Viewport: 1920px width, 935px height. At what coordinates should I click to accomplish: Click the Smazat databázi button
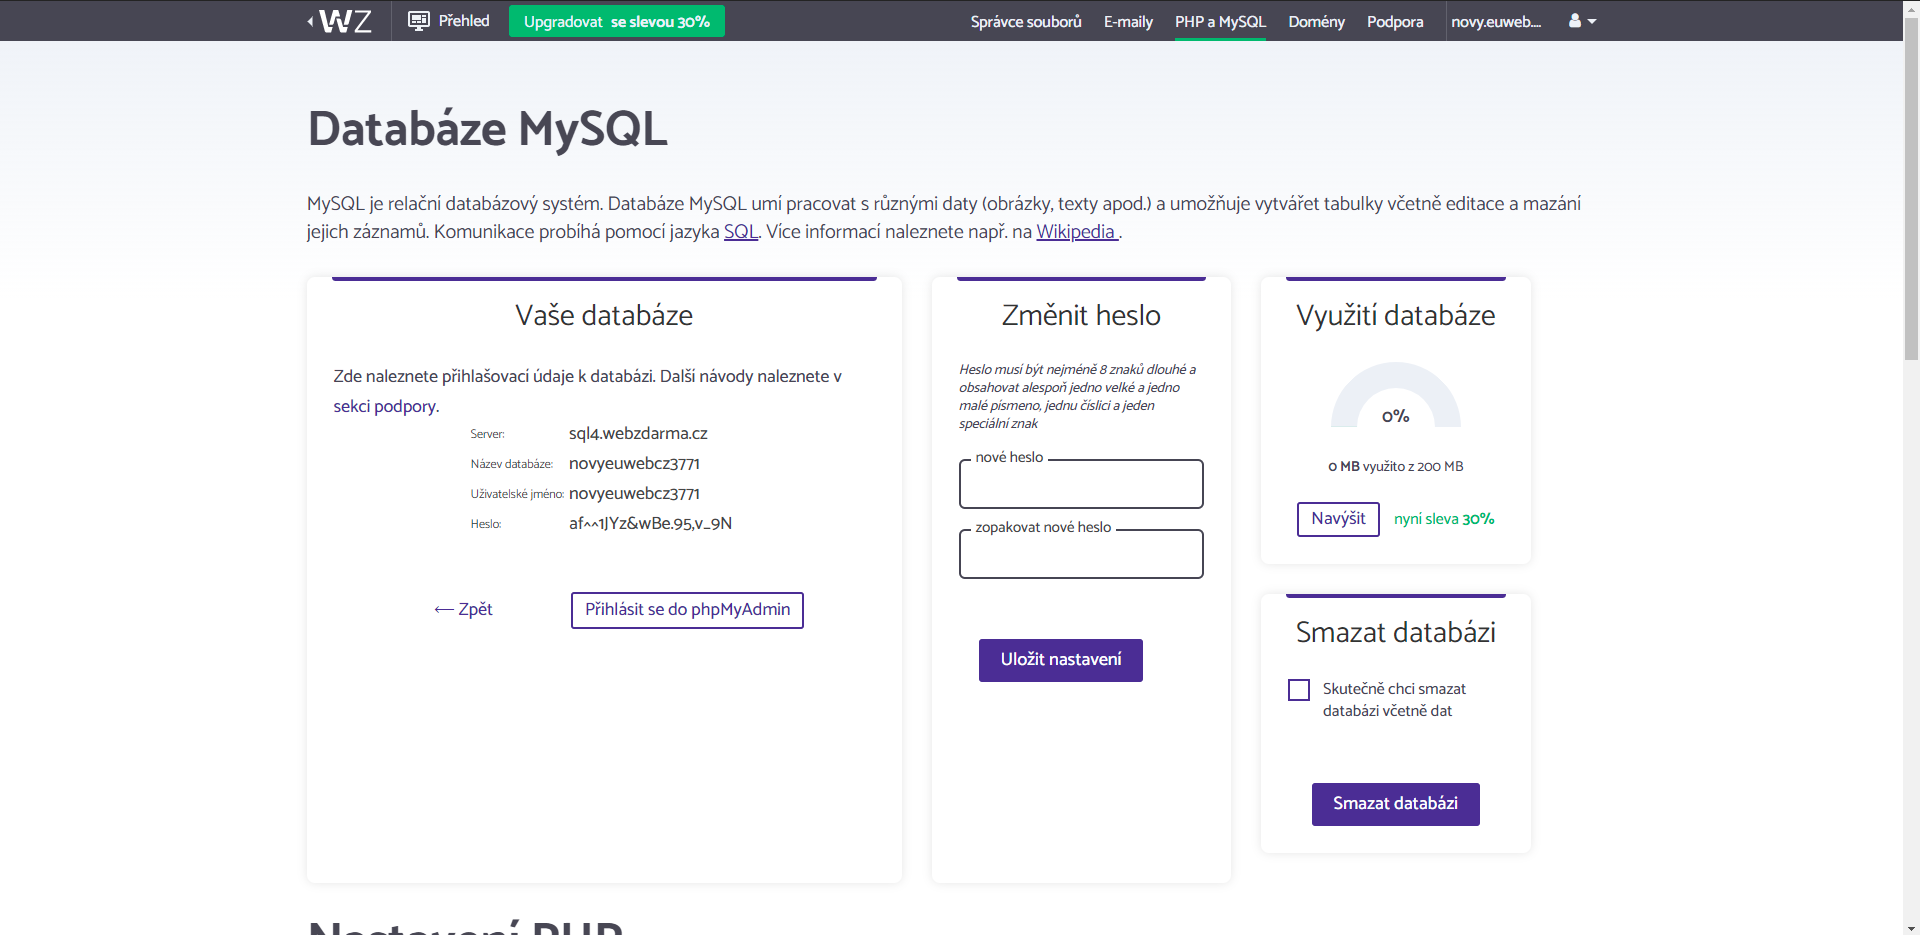[1396, 804]
